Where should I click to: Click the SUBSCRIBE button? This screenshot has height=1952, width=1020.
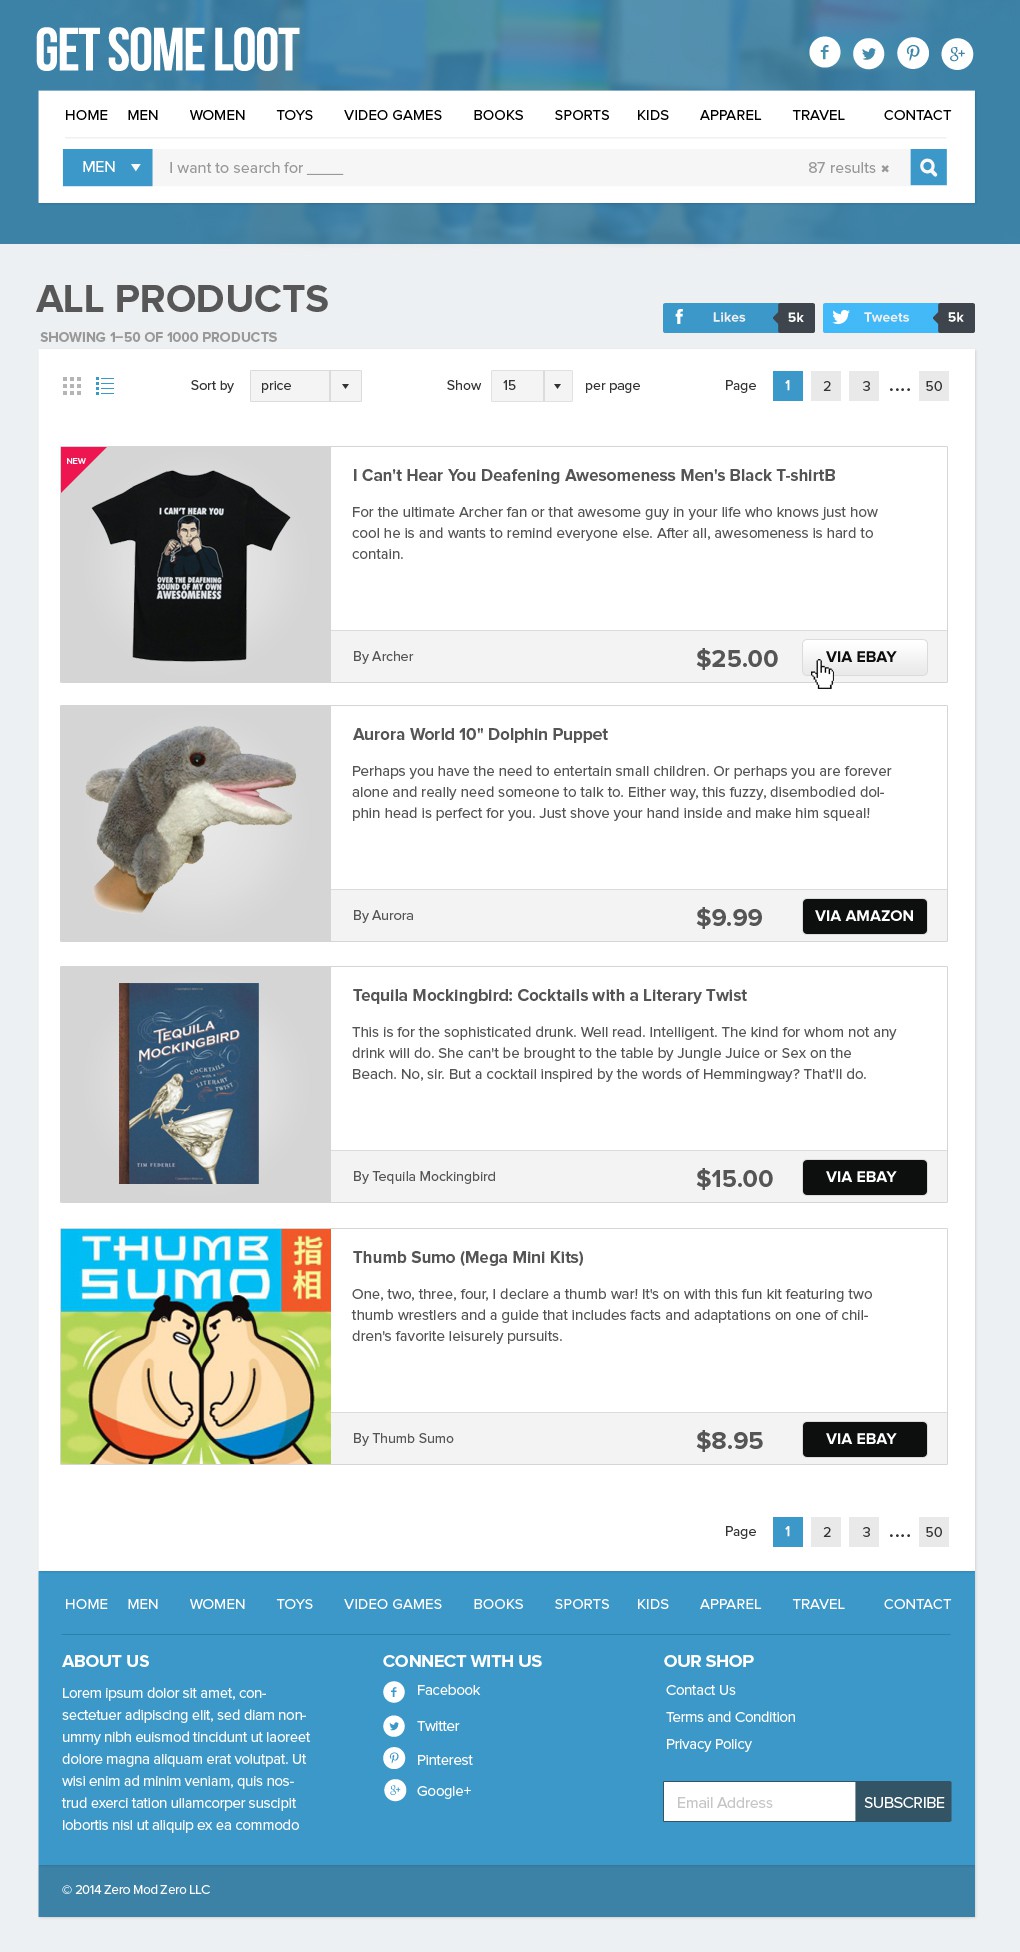click(x=904, y=1802)
